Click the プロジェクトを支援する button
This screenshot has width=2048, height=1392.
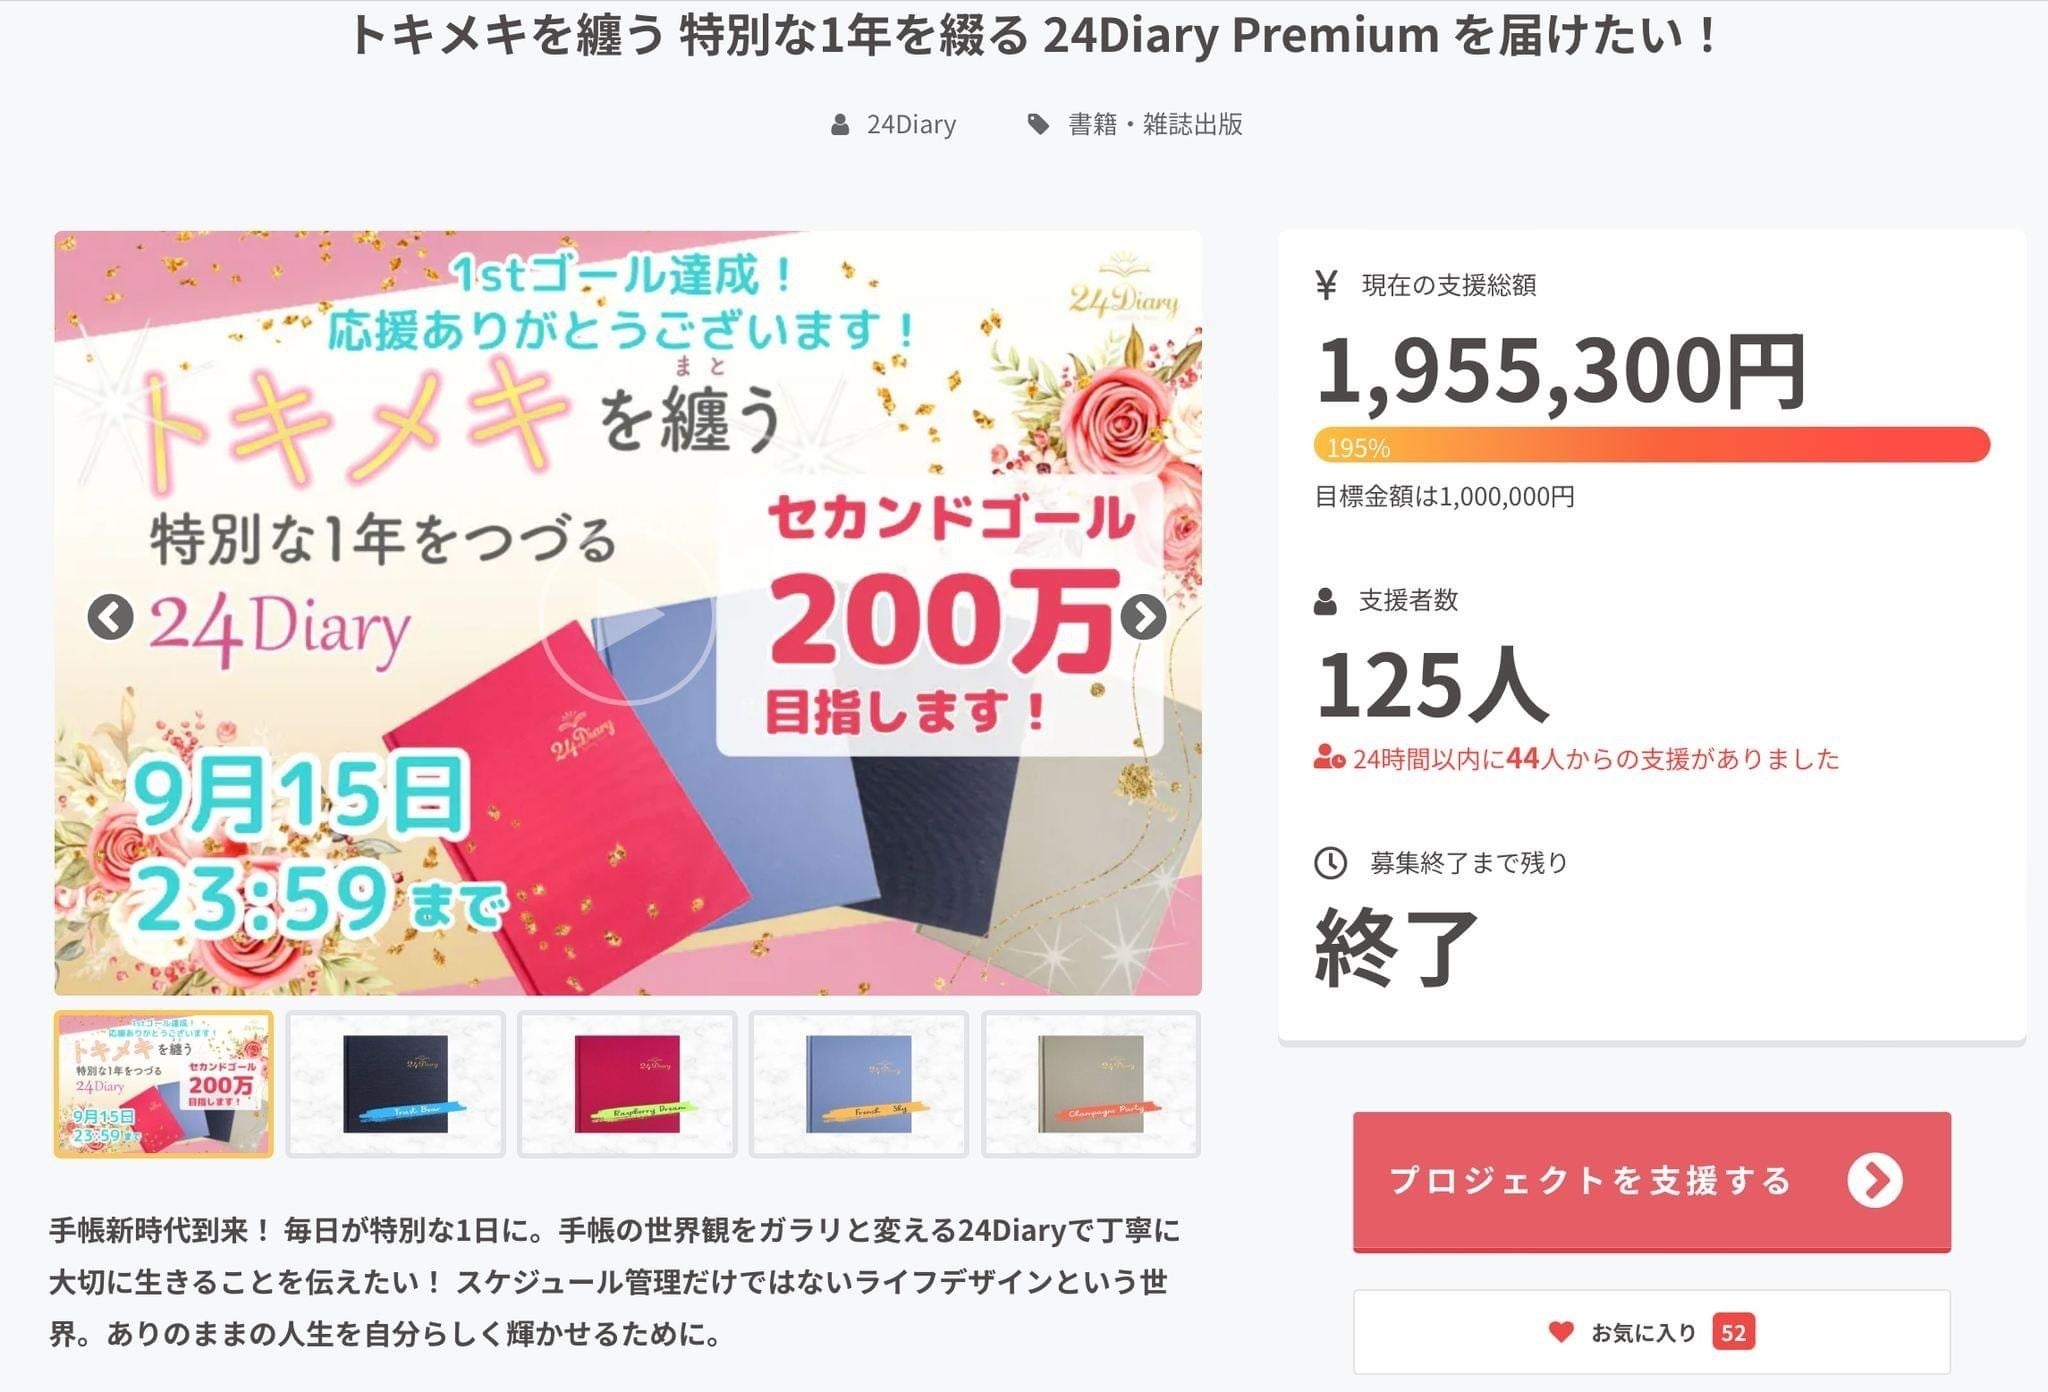[x=1590, y=1181]
